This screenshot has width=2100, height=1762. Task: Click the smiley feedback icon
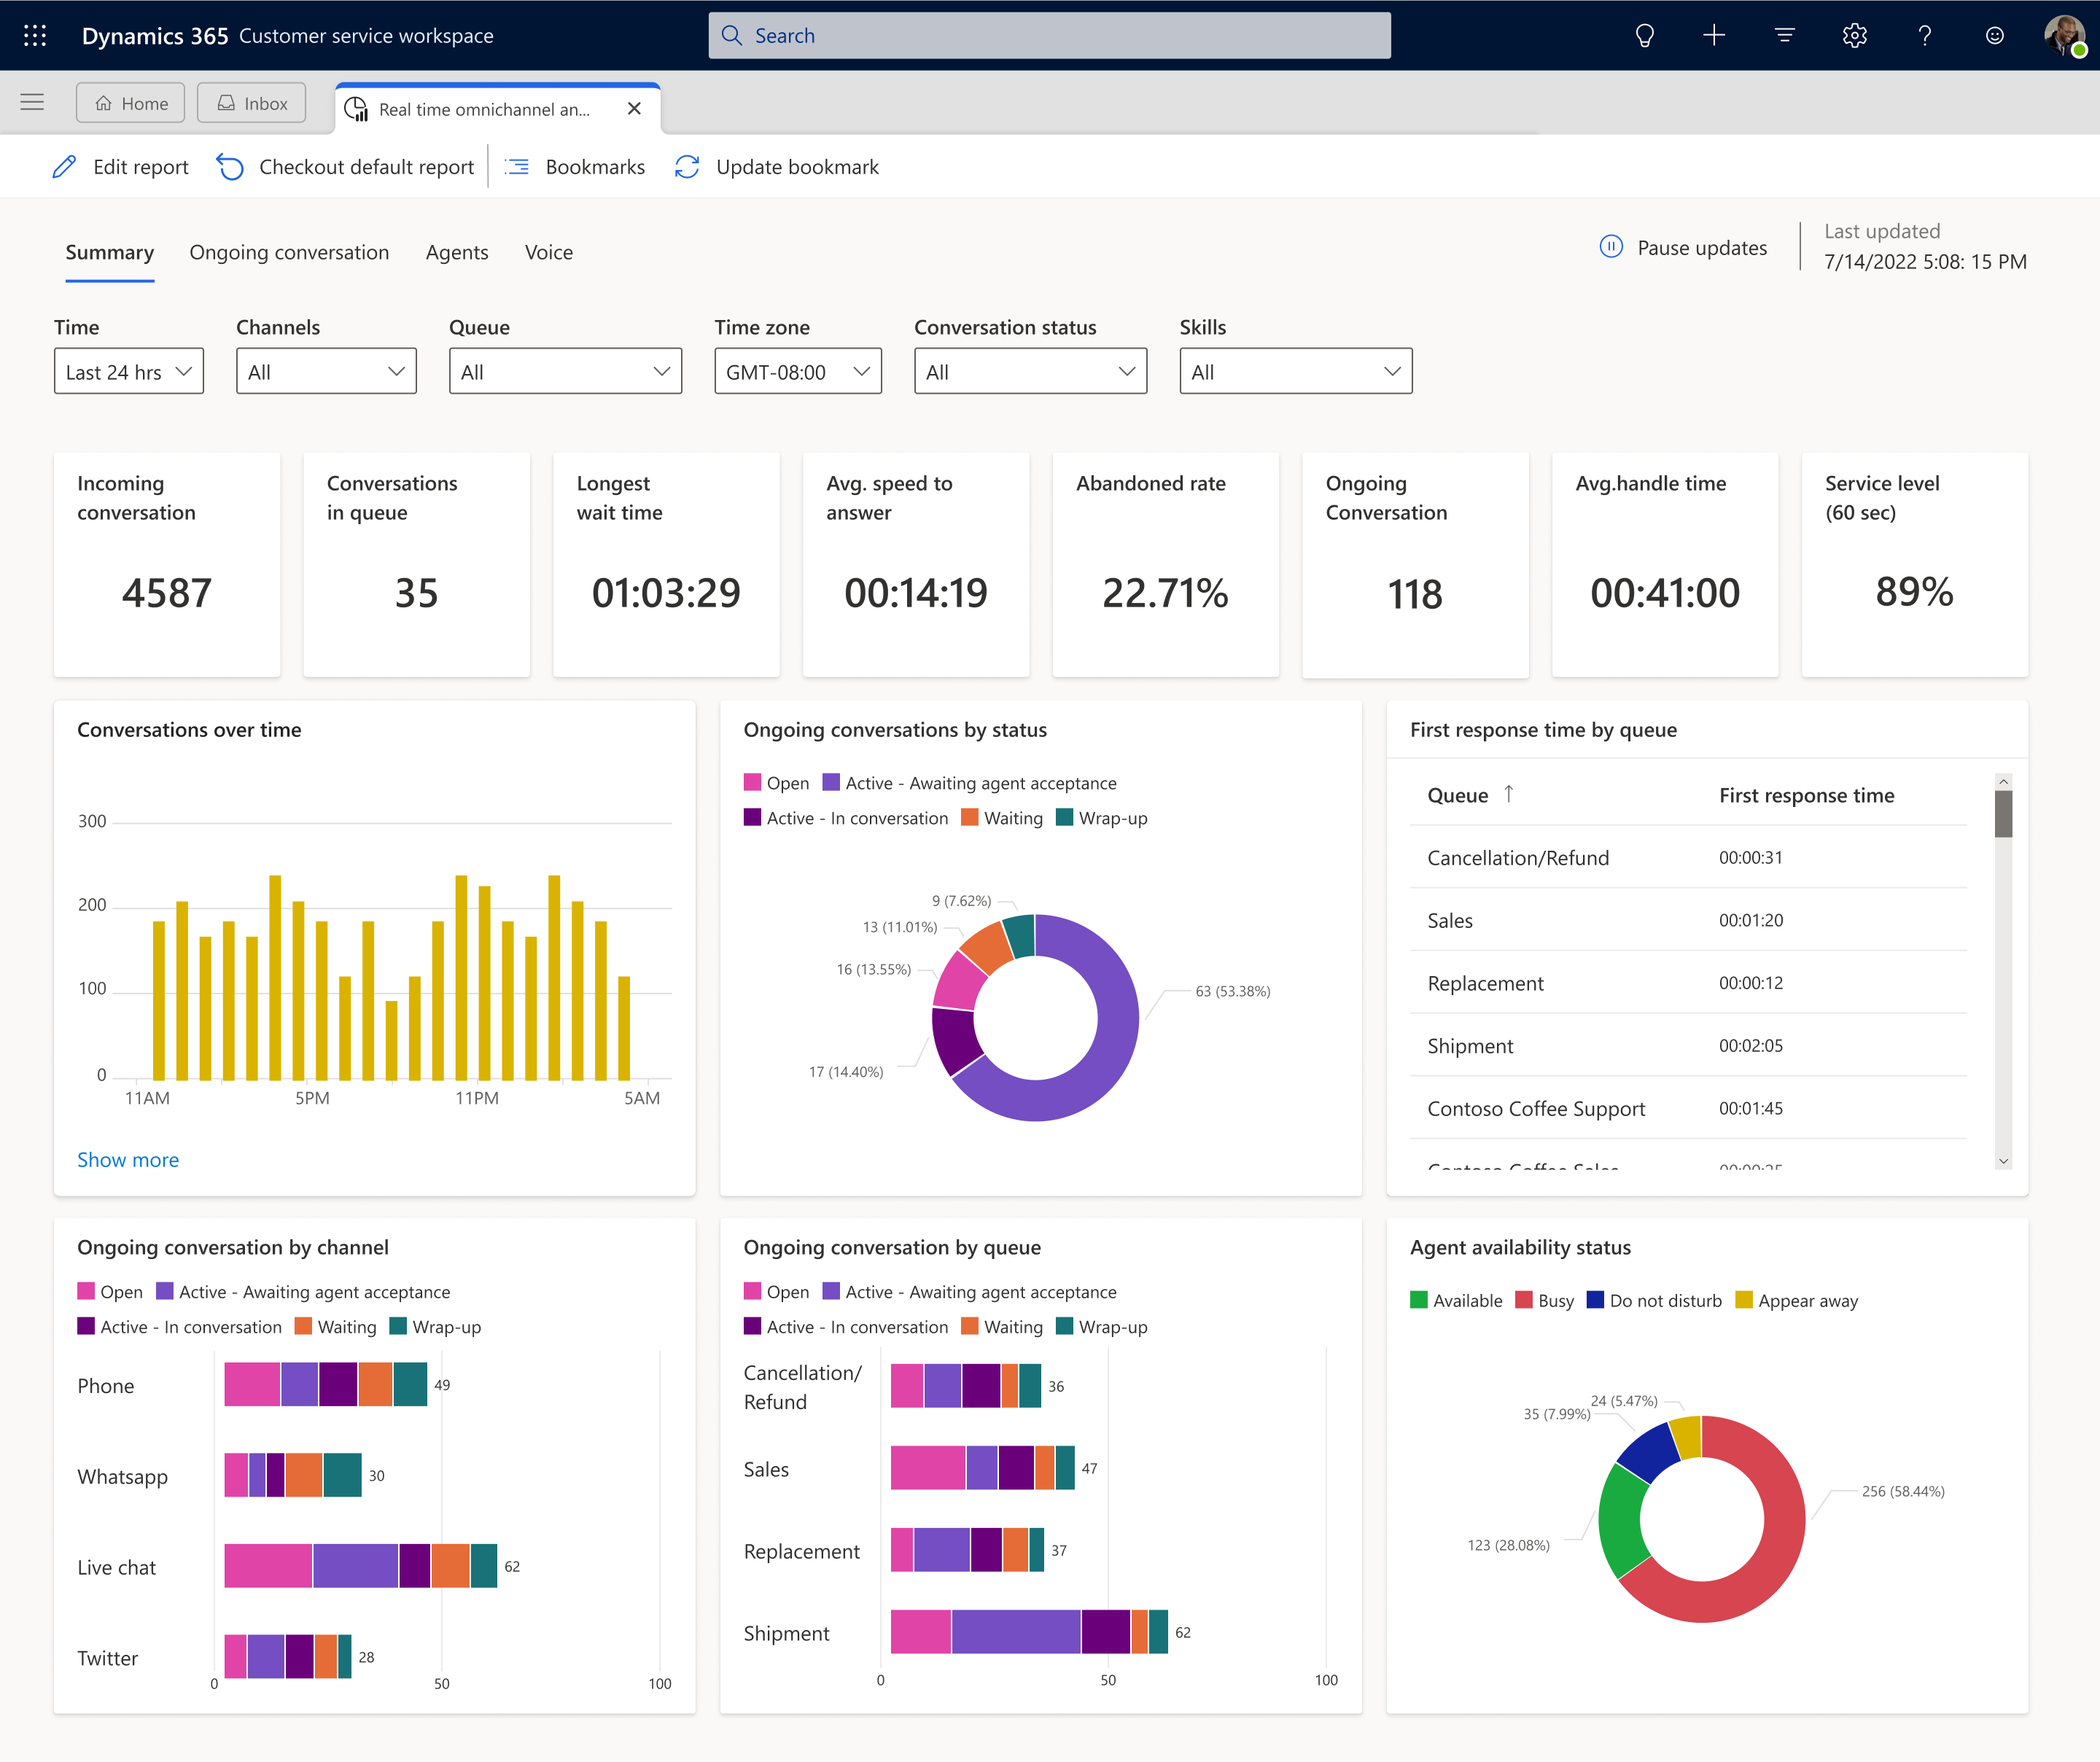(1994, 36)
